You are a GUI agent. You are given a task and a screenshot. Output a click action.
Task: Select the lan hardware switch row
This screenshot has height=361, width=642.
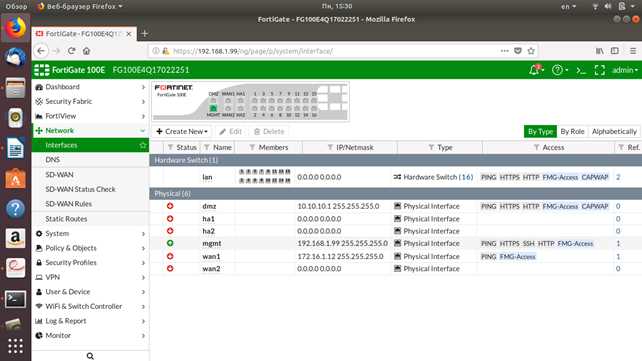click(396, 177)
